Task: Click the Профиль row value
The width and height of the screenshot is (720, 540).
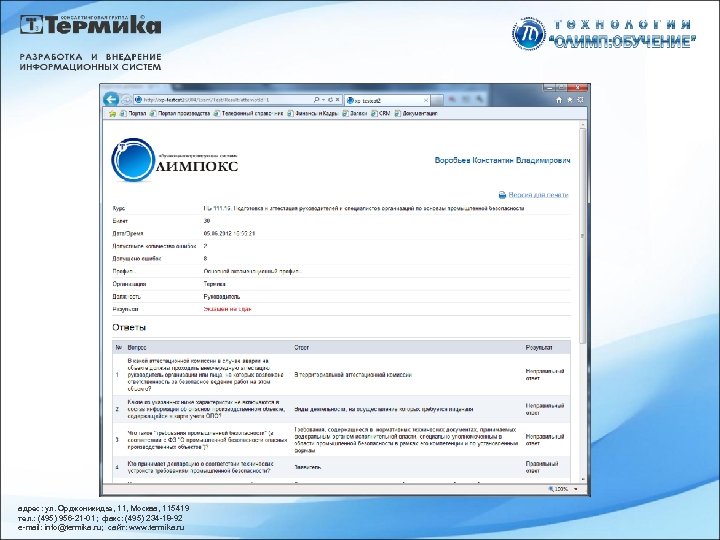Action: (253, 271)
